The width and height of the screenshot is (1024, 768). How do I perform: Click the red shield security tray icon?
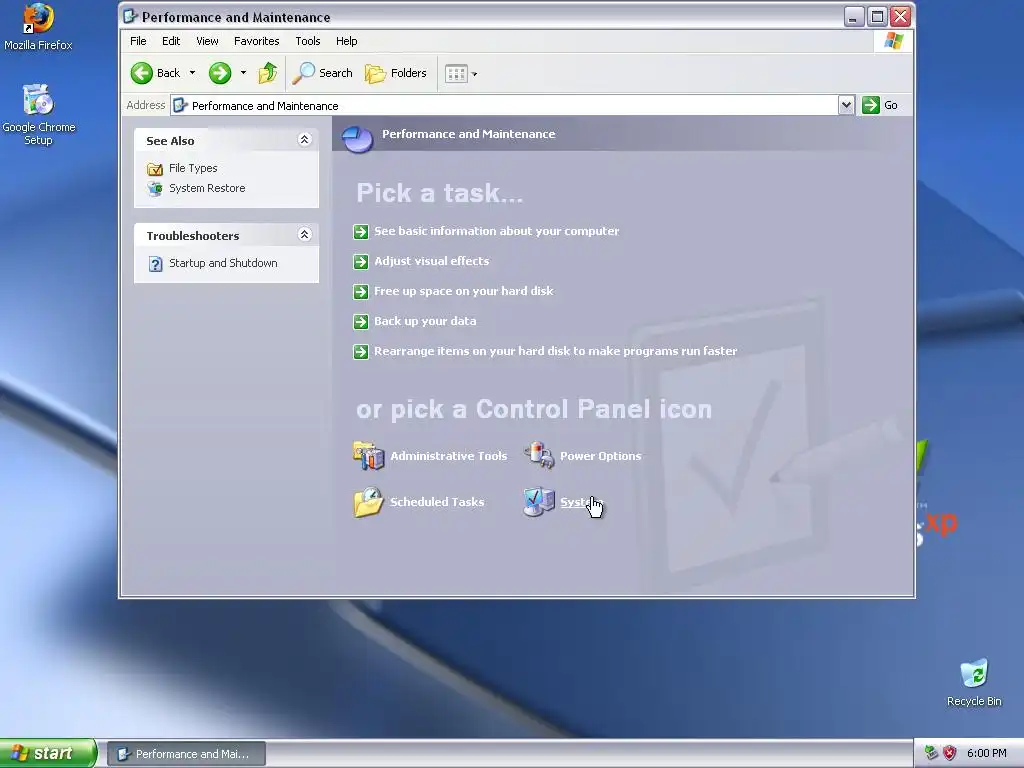950,753
